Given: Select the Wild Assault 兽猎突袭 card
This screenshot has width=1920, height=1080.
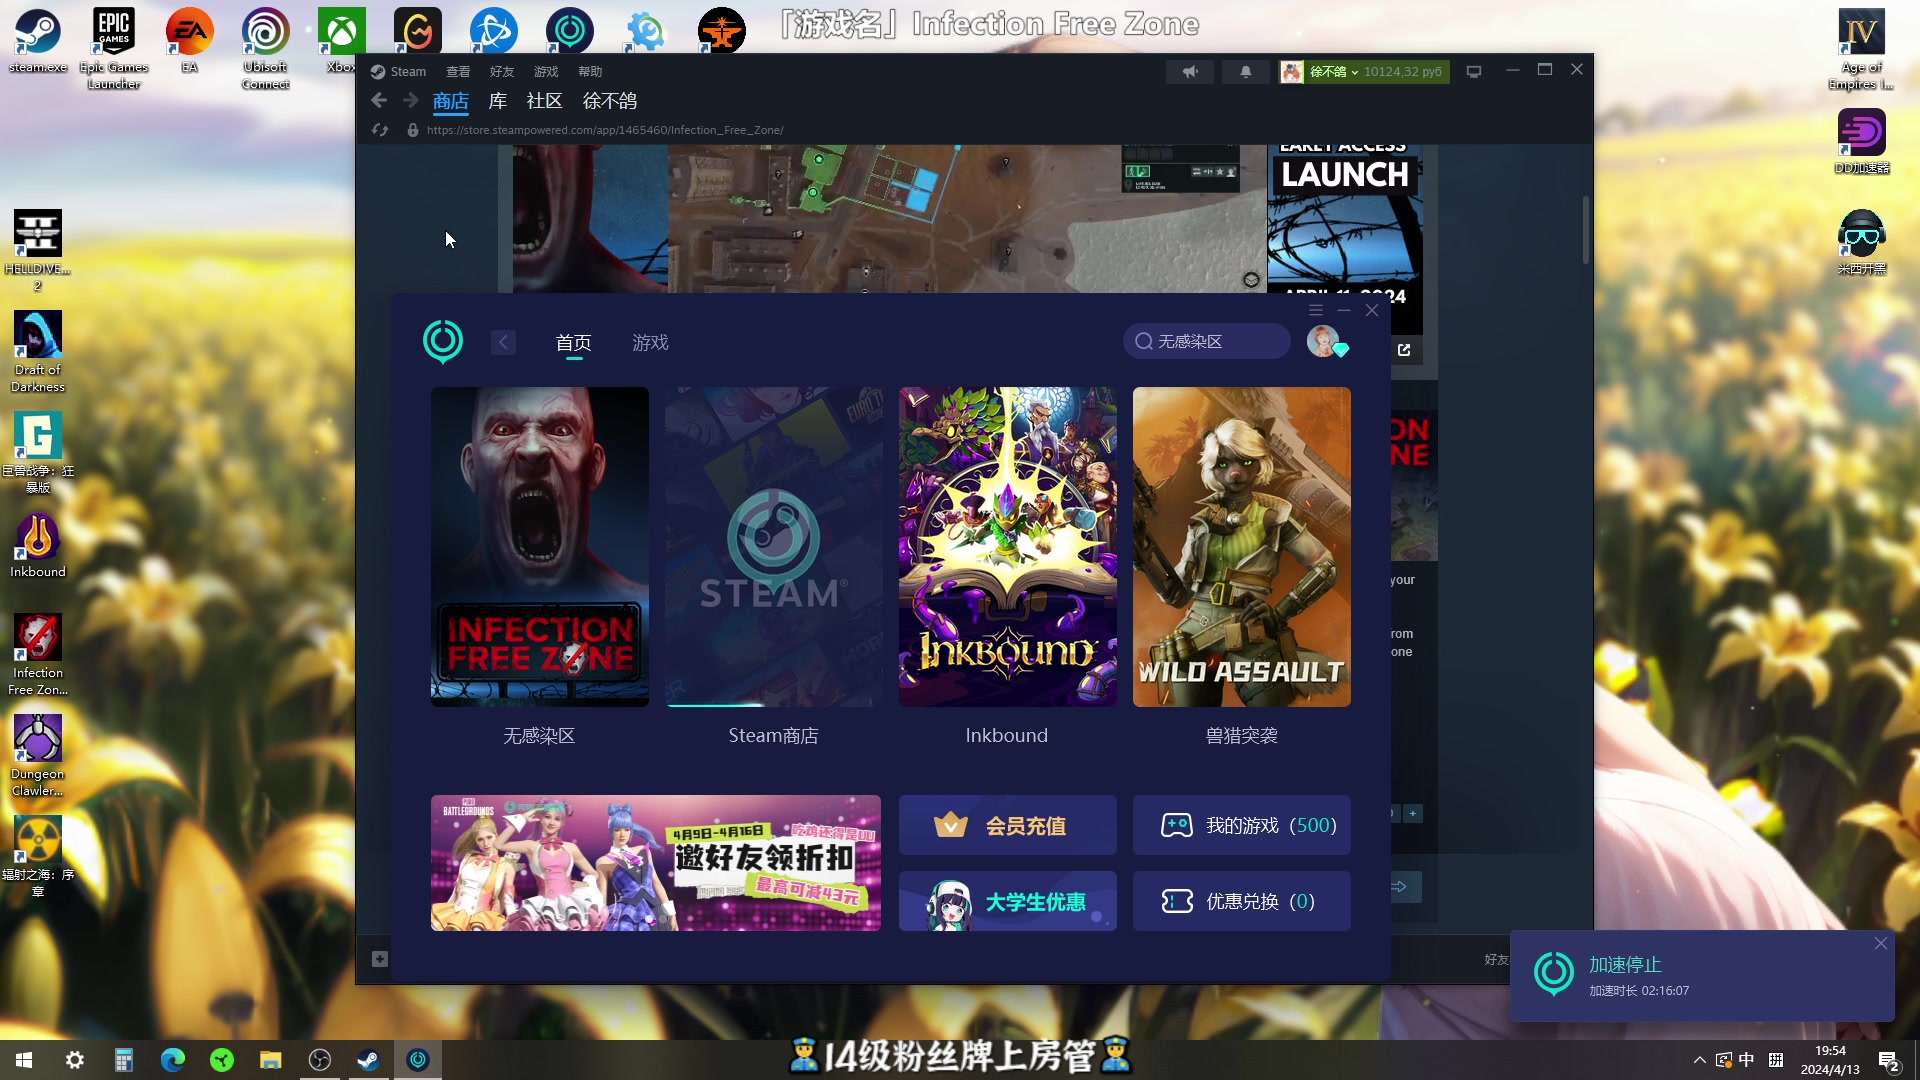Looking at the screenshot, I should click(x=1242, y=547).
